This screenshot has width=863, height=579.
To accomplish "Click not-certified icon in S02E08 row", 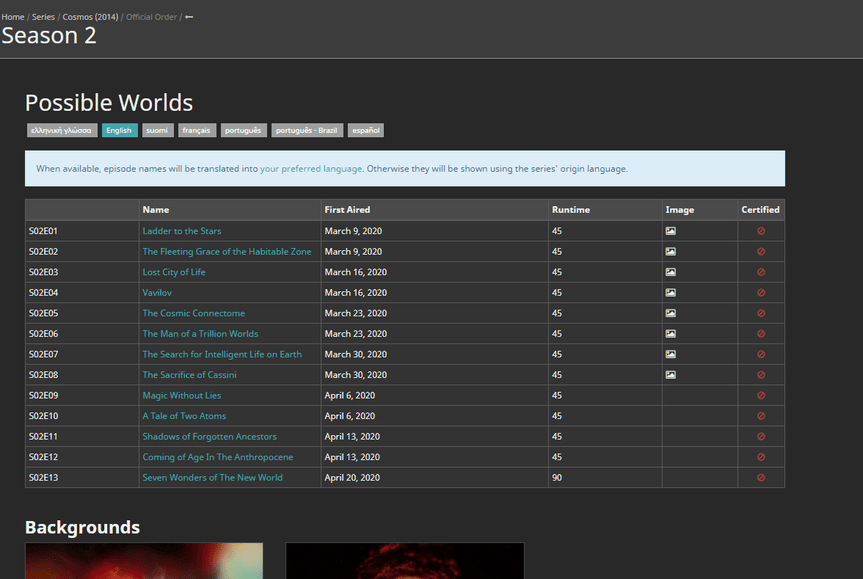I will (x=761, y=375).
